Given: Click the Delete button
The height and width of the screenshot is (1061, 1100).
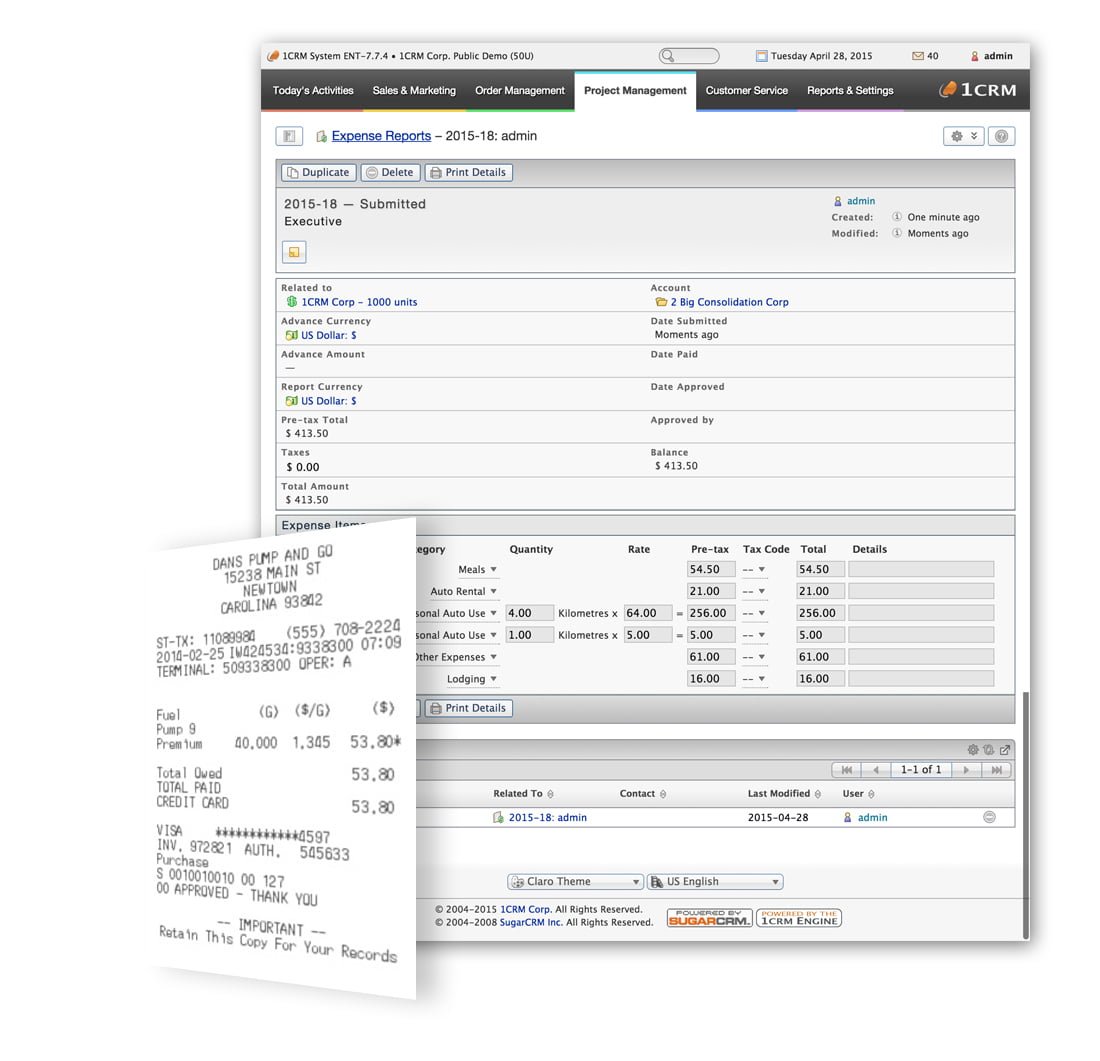Looking at the screenshot, I should pyautogui.click(x=390, y=173).
